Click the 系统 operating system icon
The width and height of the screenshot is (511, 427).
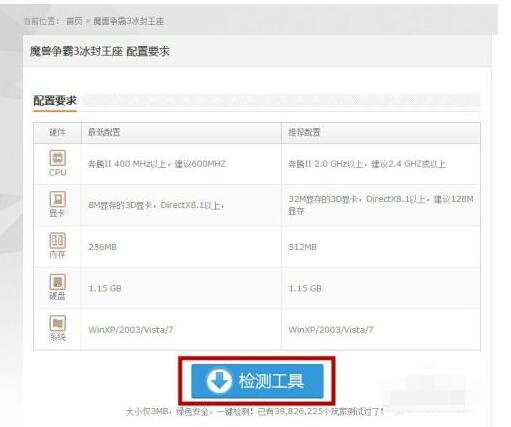(x=57, y=323)
